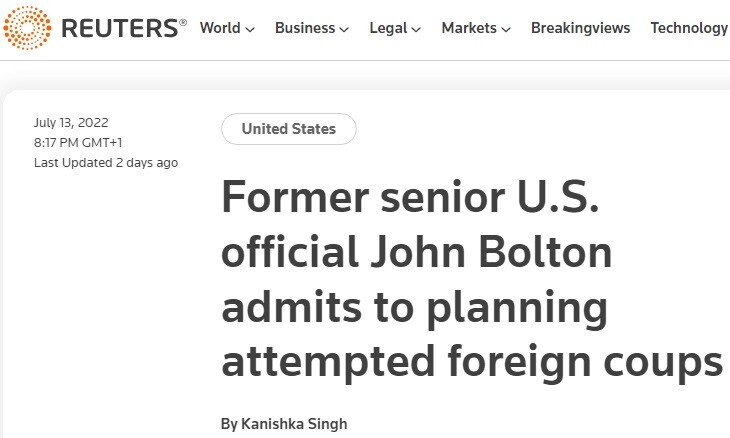Open the Markets menu
The height and width of the screenshot is (438, 730).
click(469, 28)
